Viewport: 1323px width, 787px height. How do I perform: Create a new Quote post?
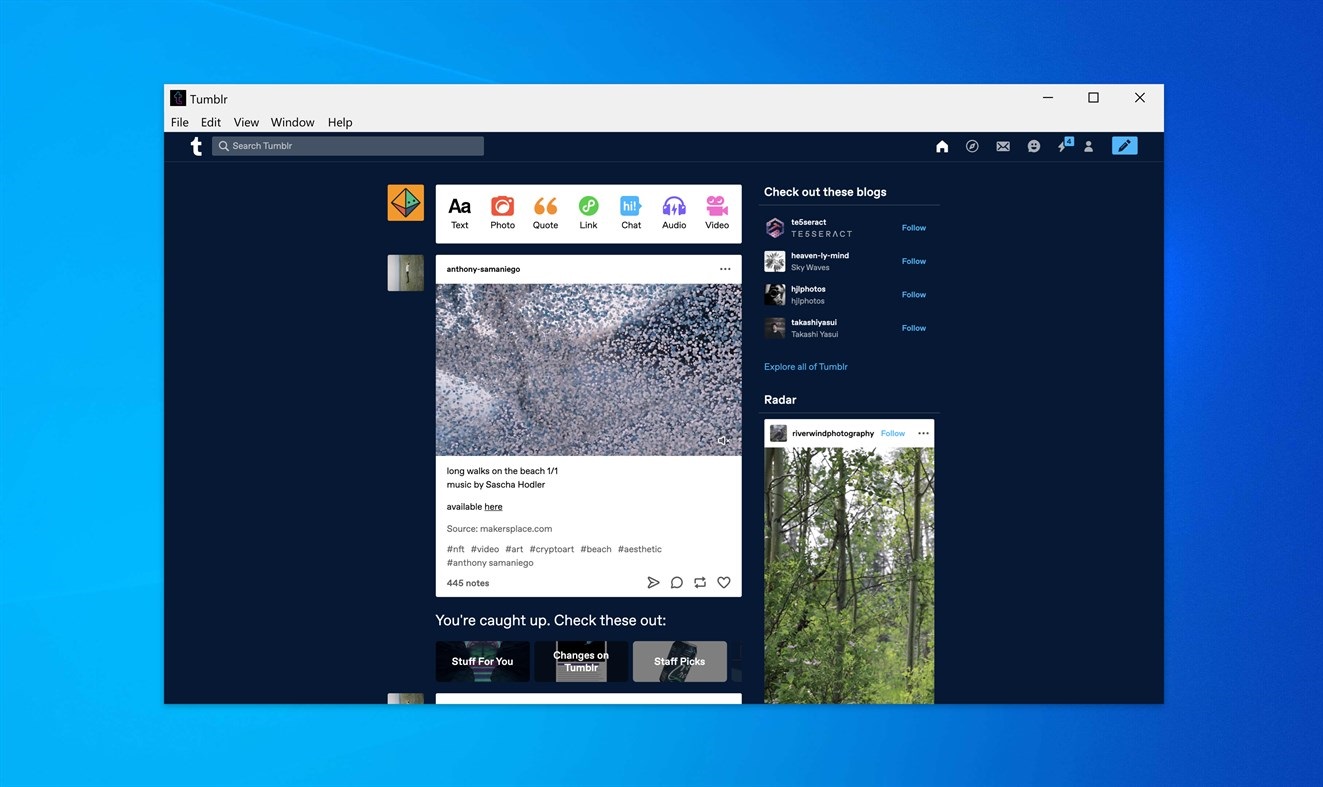click(x=545, y=212)
